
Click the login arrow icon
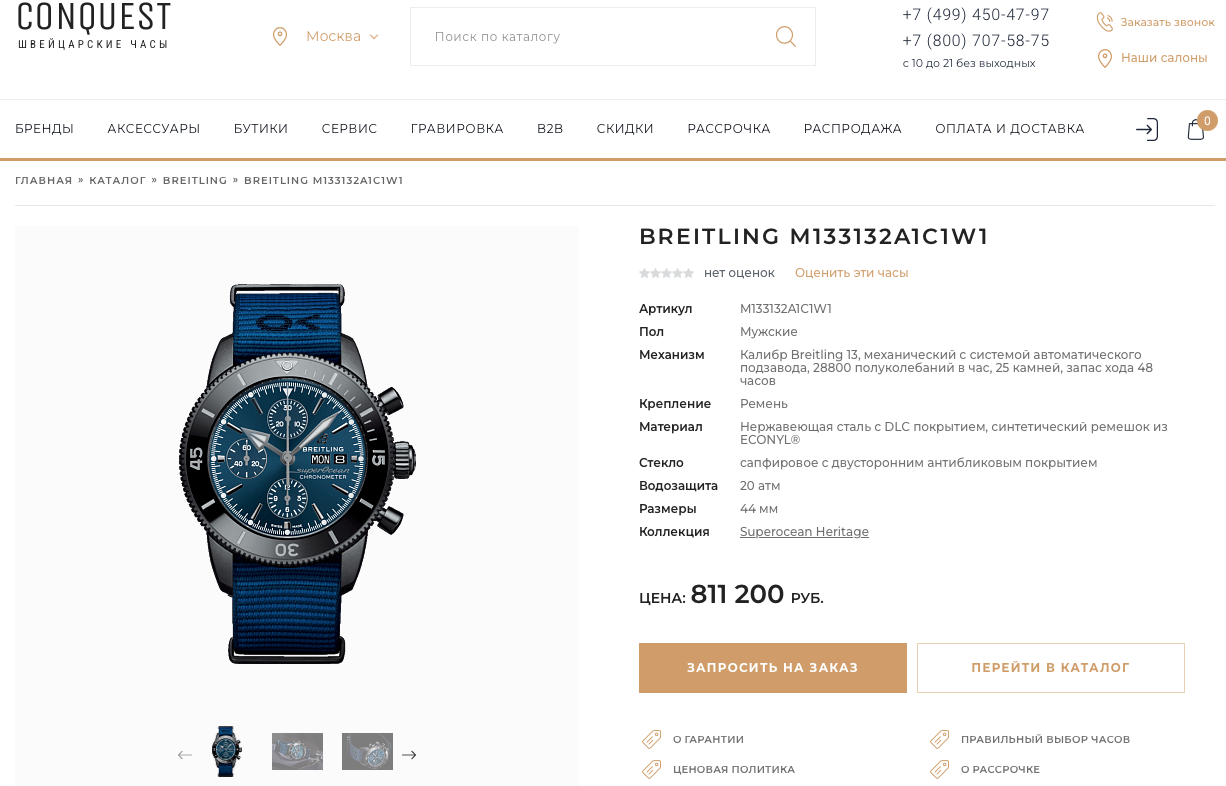point(1146,129)
